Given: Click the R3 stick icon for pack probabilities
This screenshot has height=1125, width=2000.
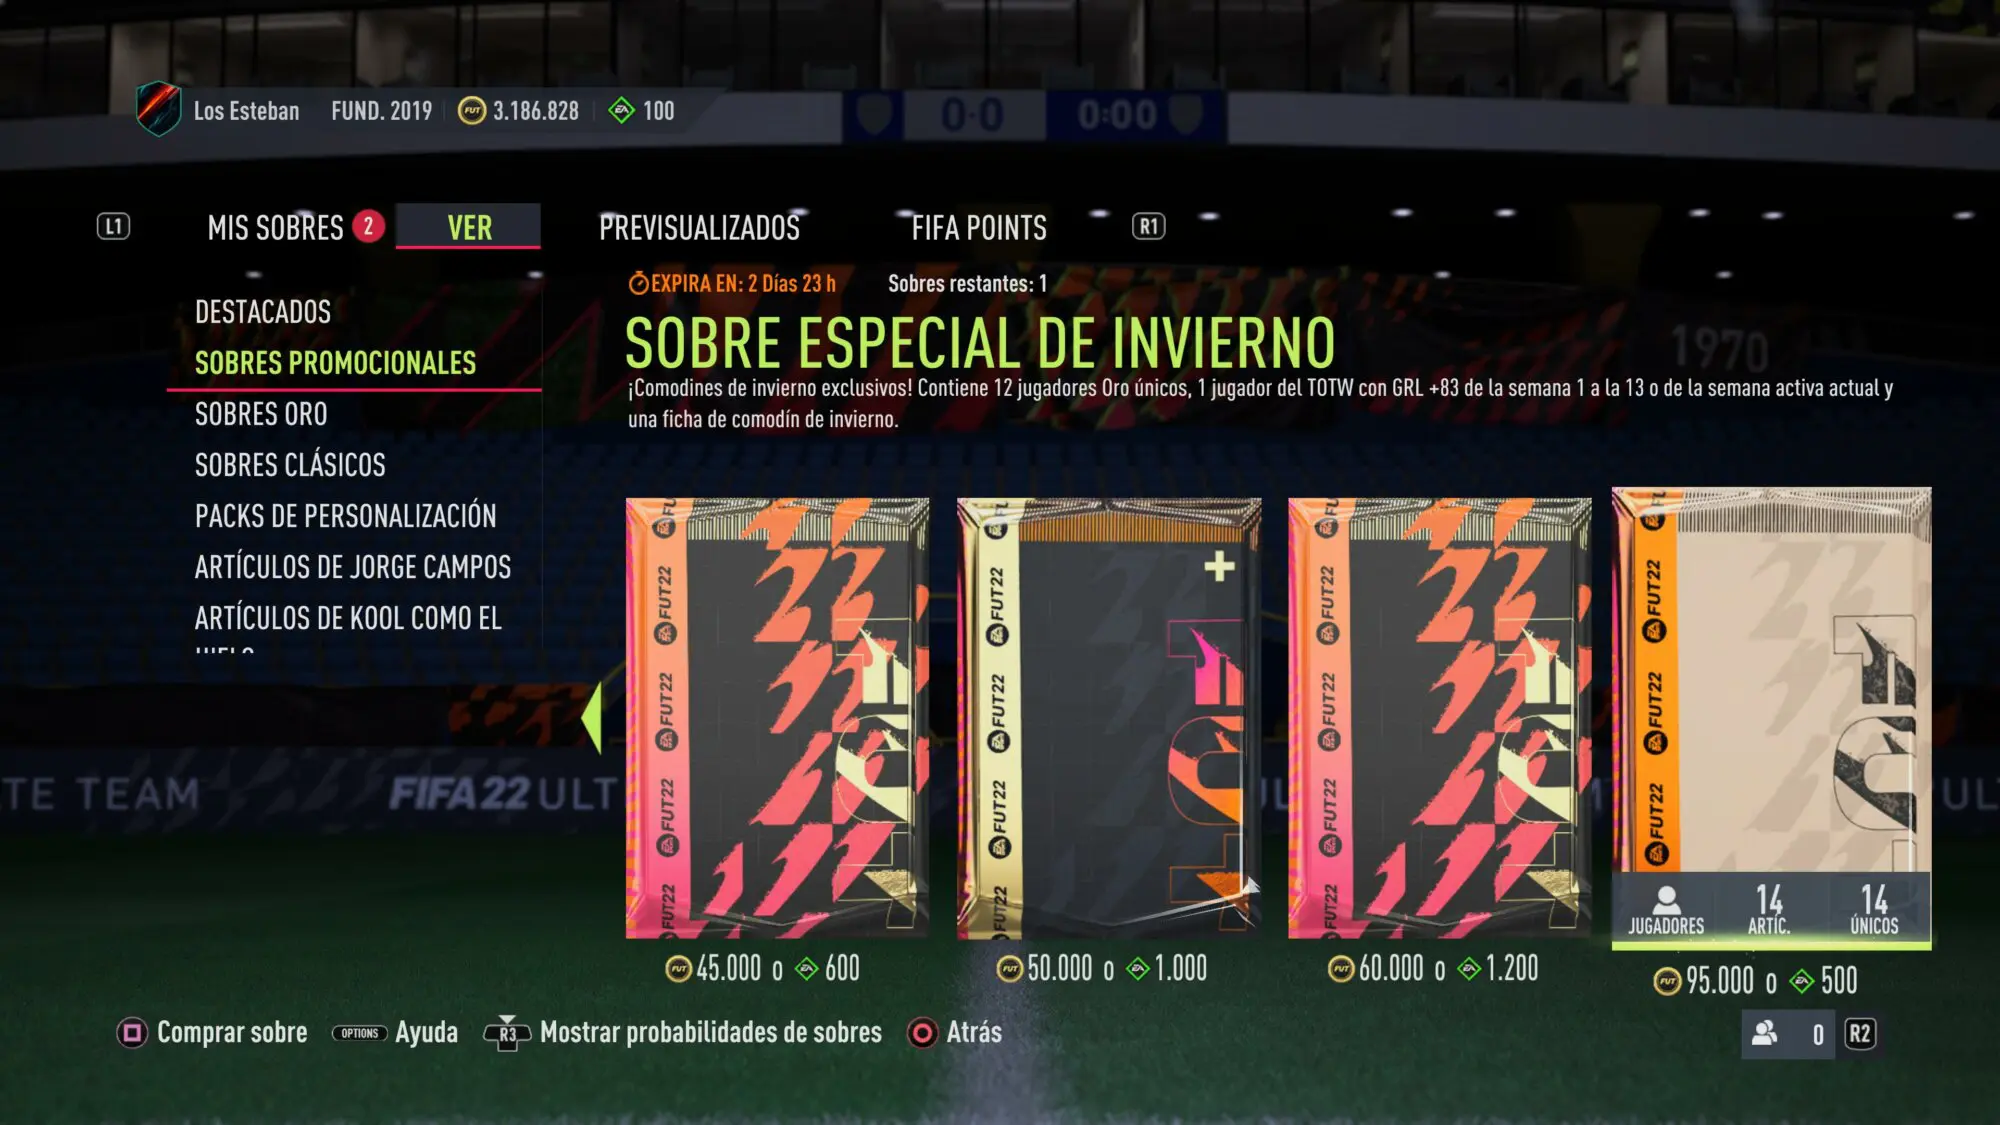Looking at the screenshot, I should 507,1033.
